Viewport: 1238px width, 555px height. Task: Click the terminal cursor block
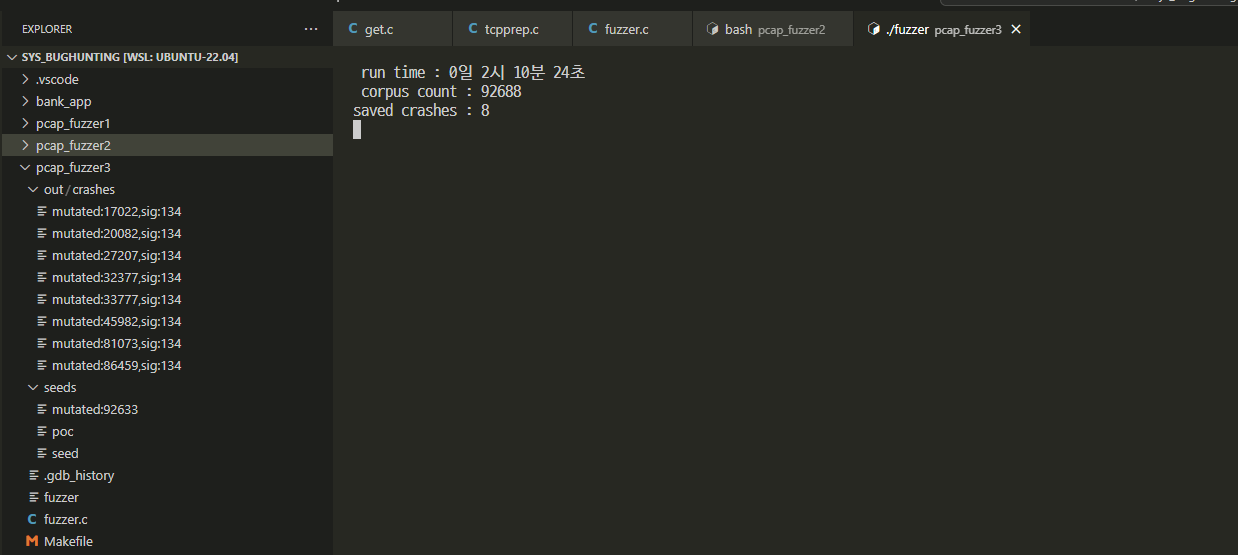[357, 129]
